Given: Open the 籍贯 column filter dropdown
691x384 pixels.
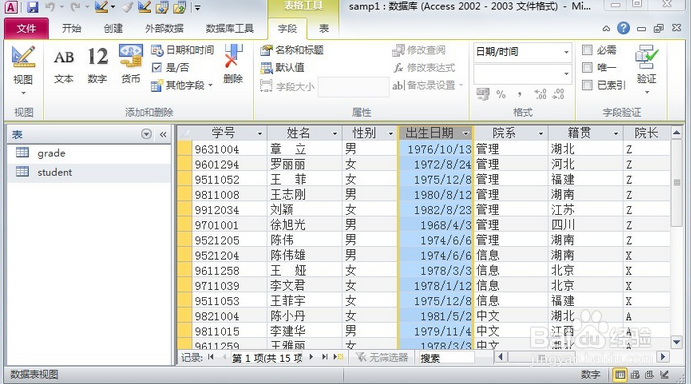Looking at the screenshot, I should tap(616, 134).
